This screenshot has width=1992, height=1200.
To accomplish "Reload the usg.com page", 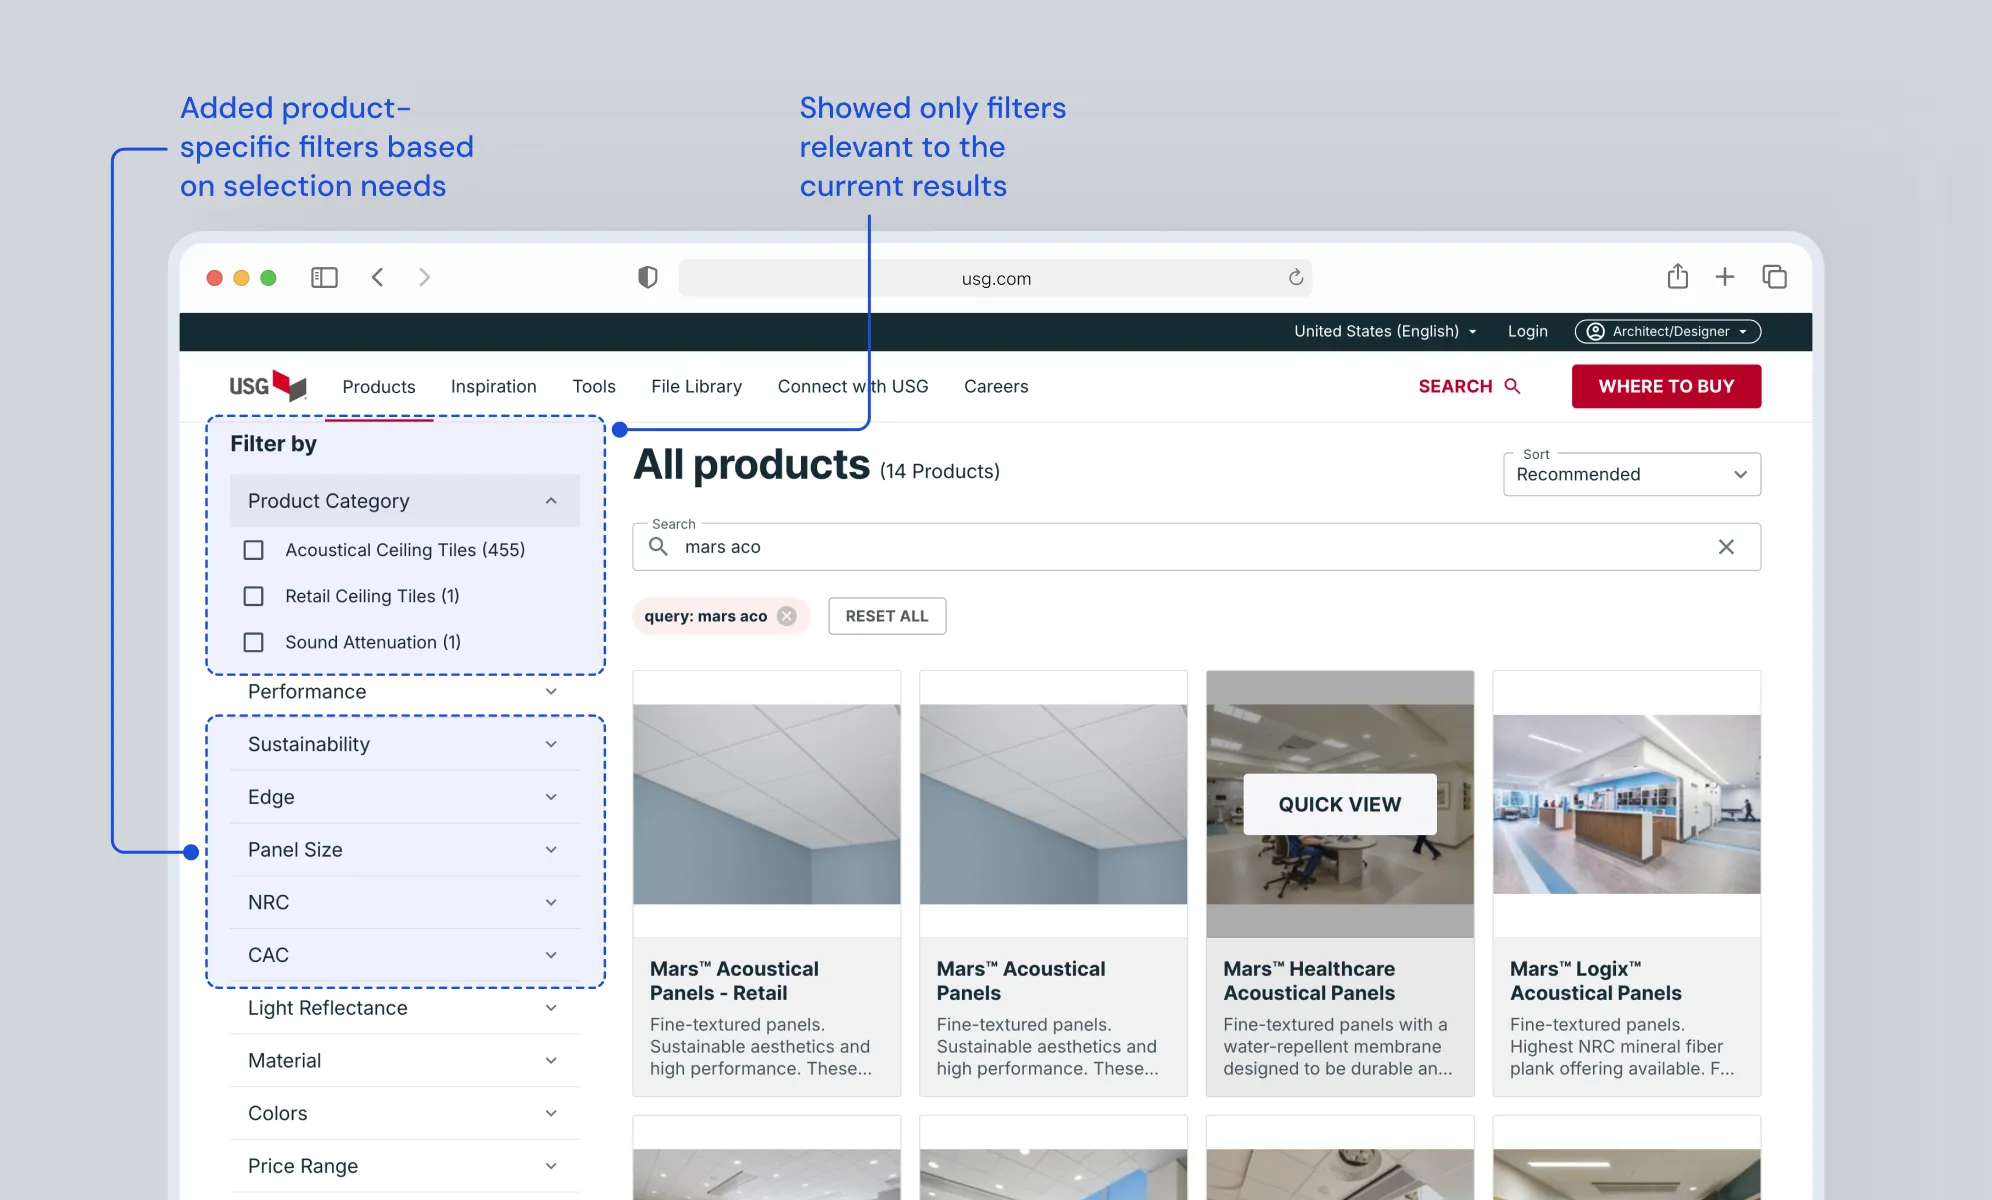I will point(1295,277).
